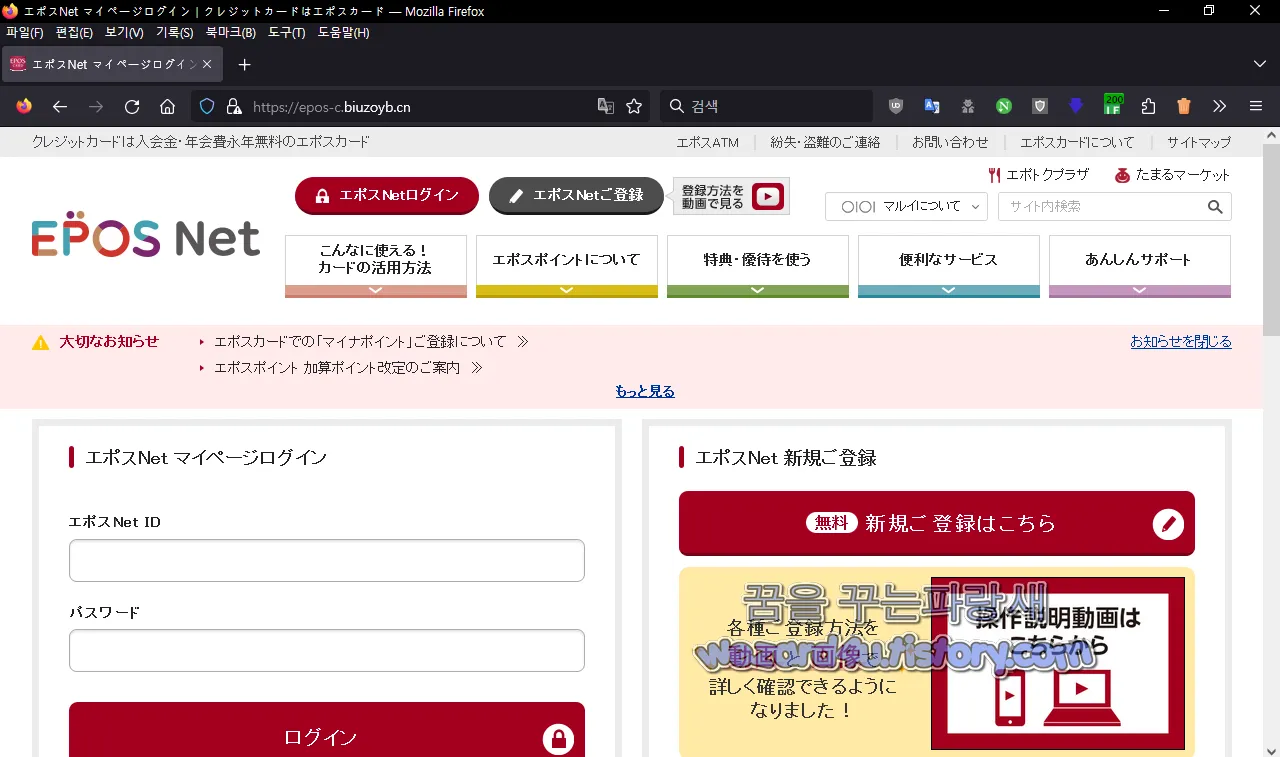
Task: Open the extensions puzzle piece icon
Action: [x=1148, y=106]
